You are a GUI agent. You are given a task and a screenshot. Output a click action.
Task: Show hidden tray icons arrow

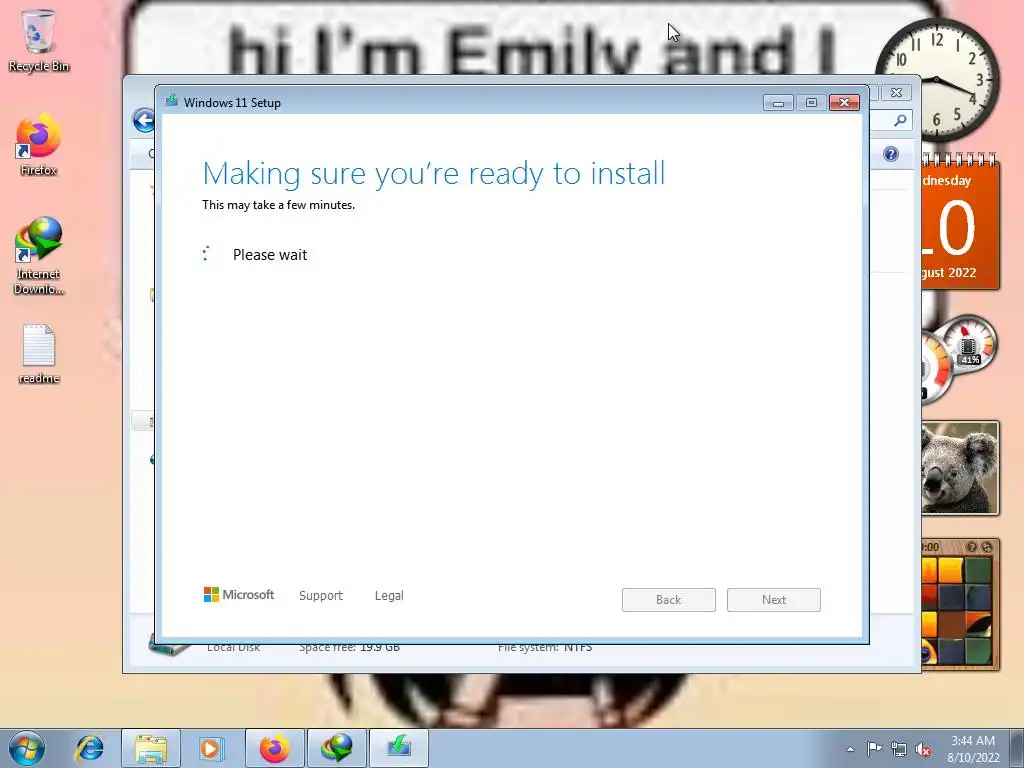point(850,749)
